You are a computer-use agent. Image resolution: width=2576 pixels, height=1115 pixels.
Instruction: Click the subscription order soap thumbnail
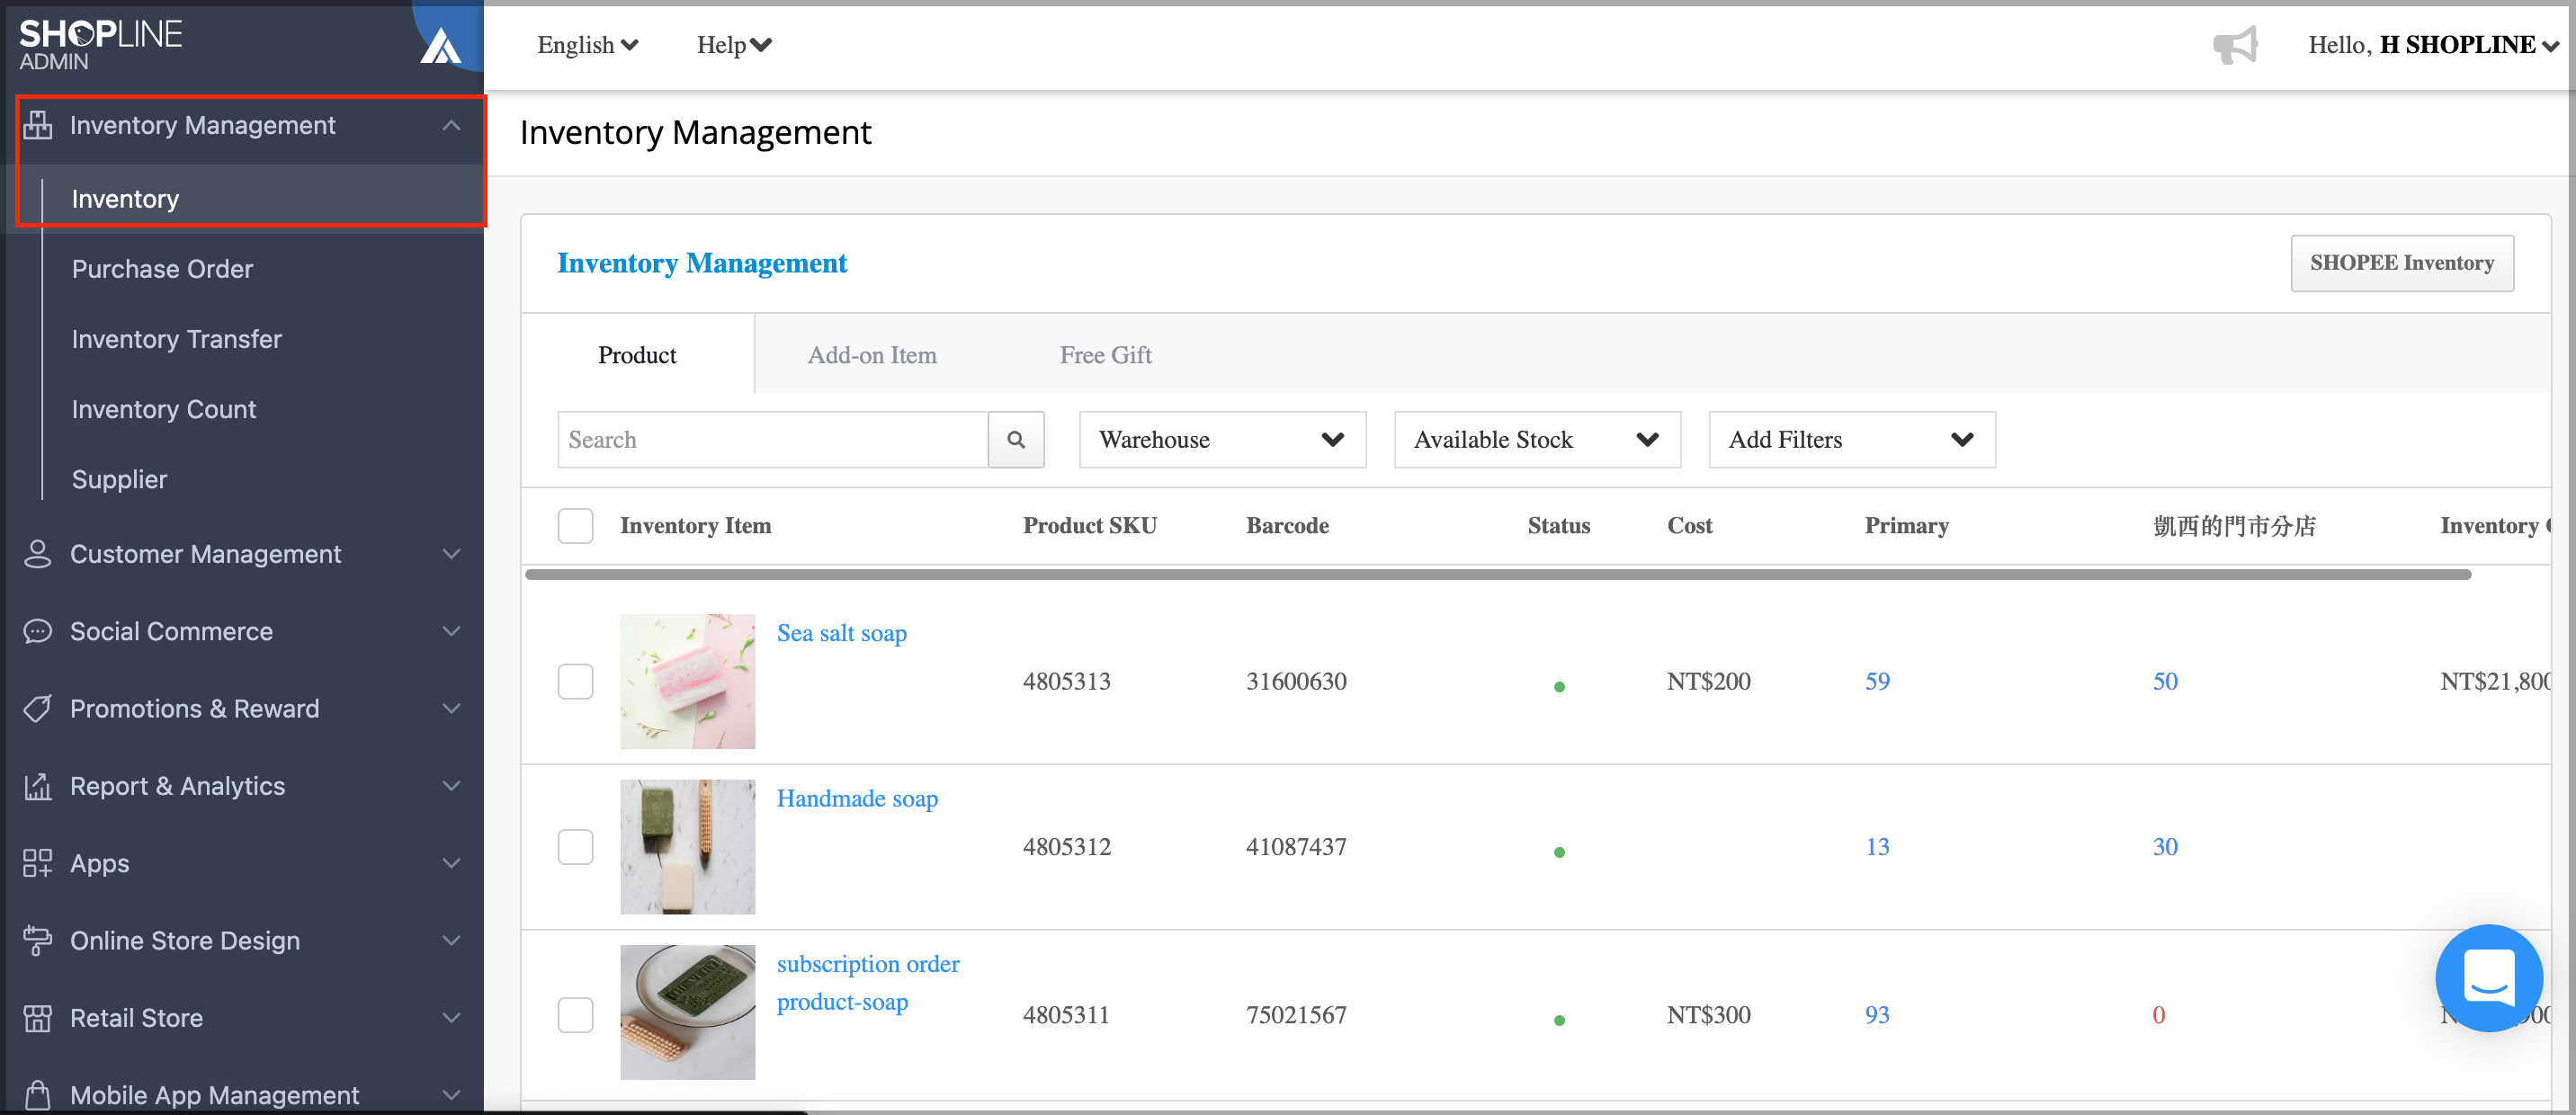tap(687, 1012)
